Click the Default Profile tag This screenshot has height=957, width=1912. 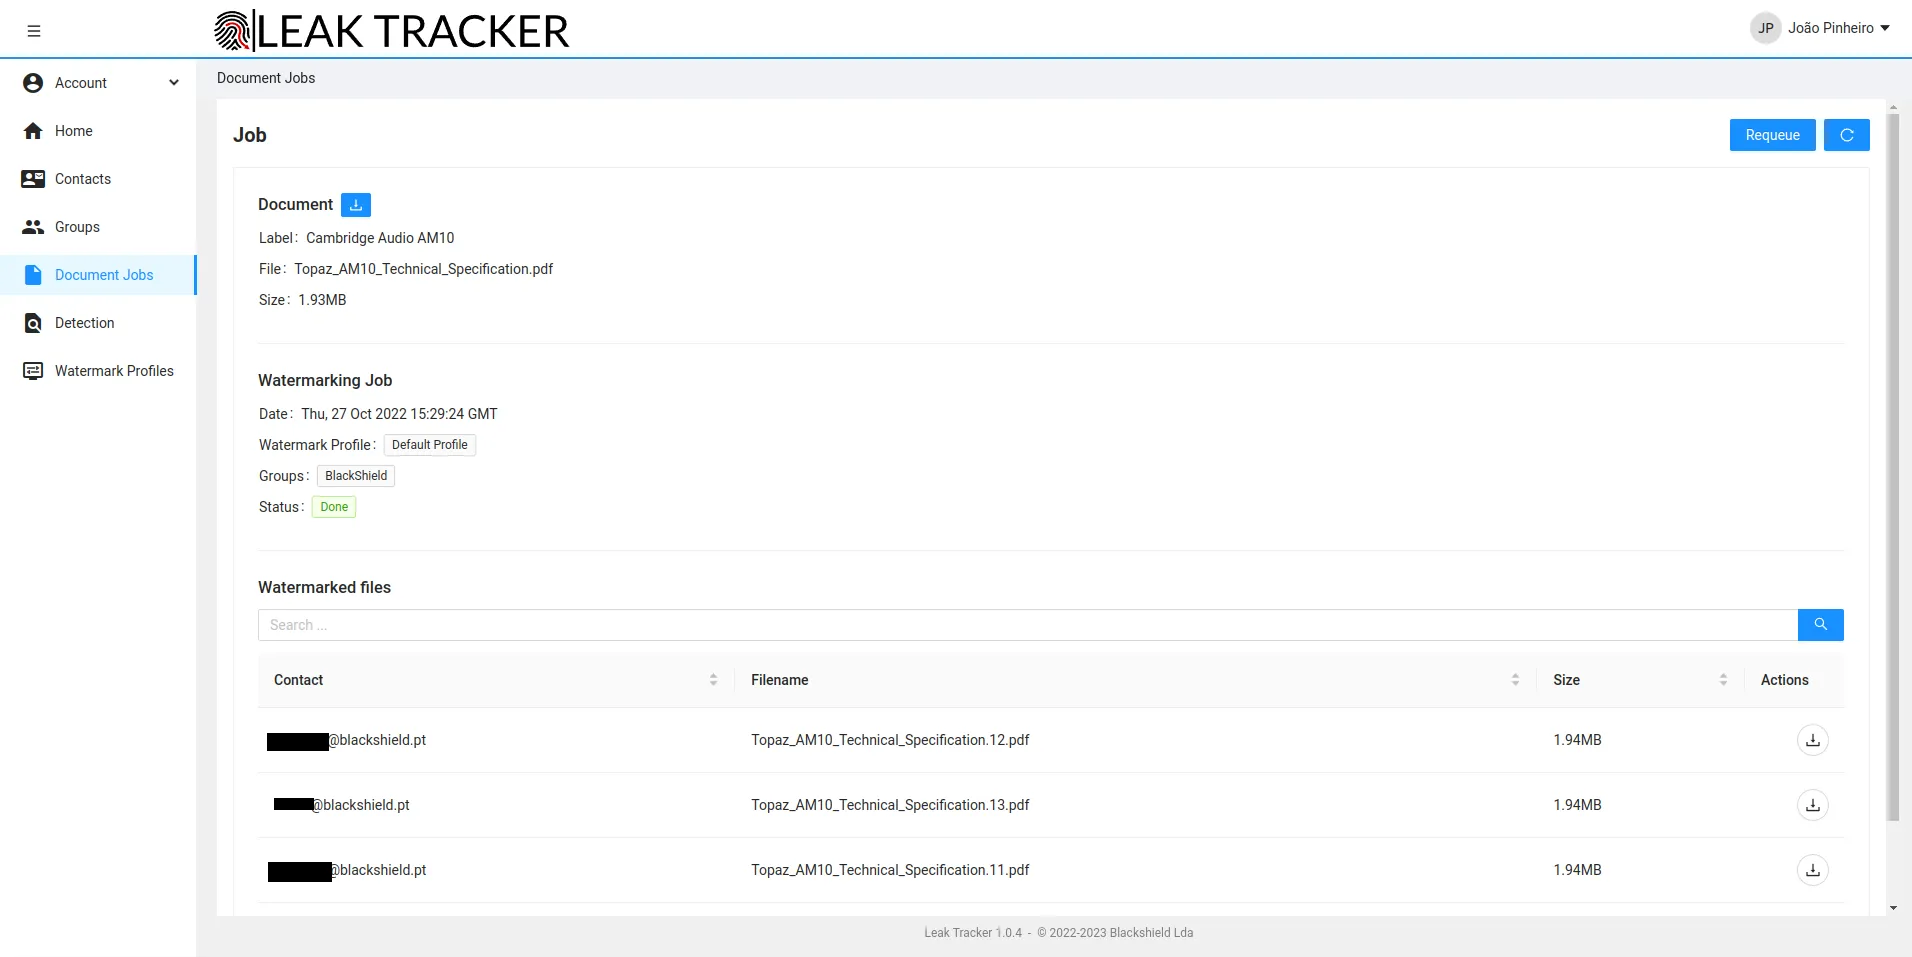(430, 445)
